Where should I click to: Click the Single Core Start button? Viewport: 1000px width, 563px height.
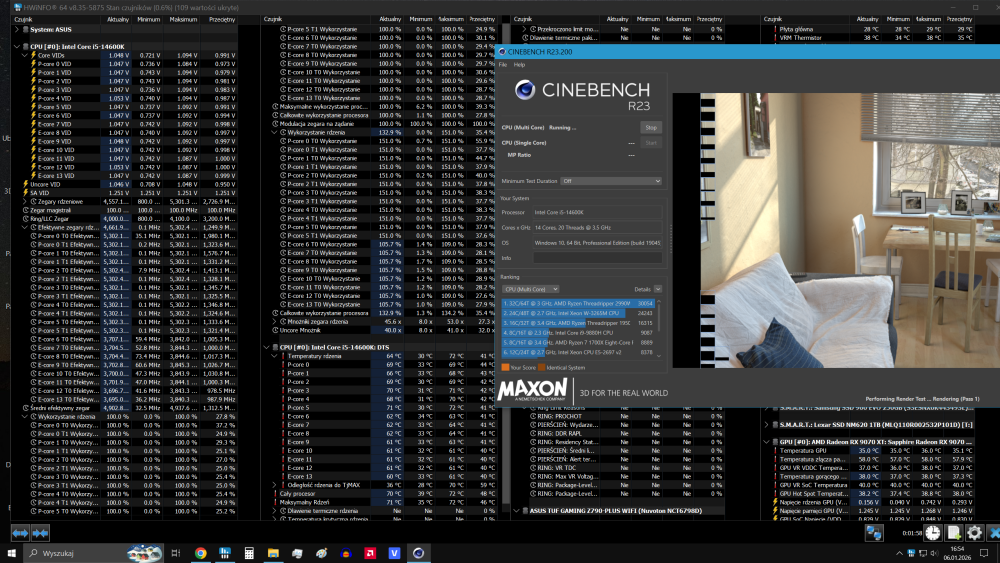[651, 143]
